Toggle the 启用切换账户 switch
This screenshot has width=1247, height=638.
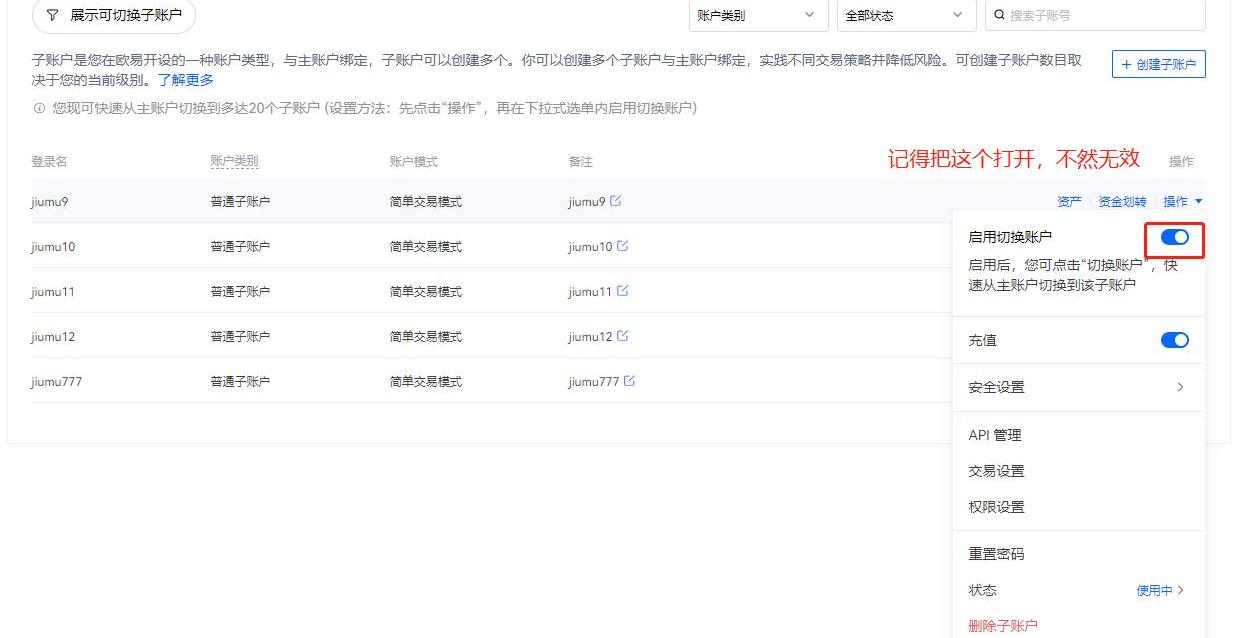coord(1174,237)
